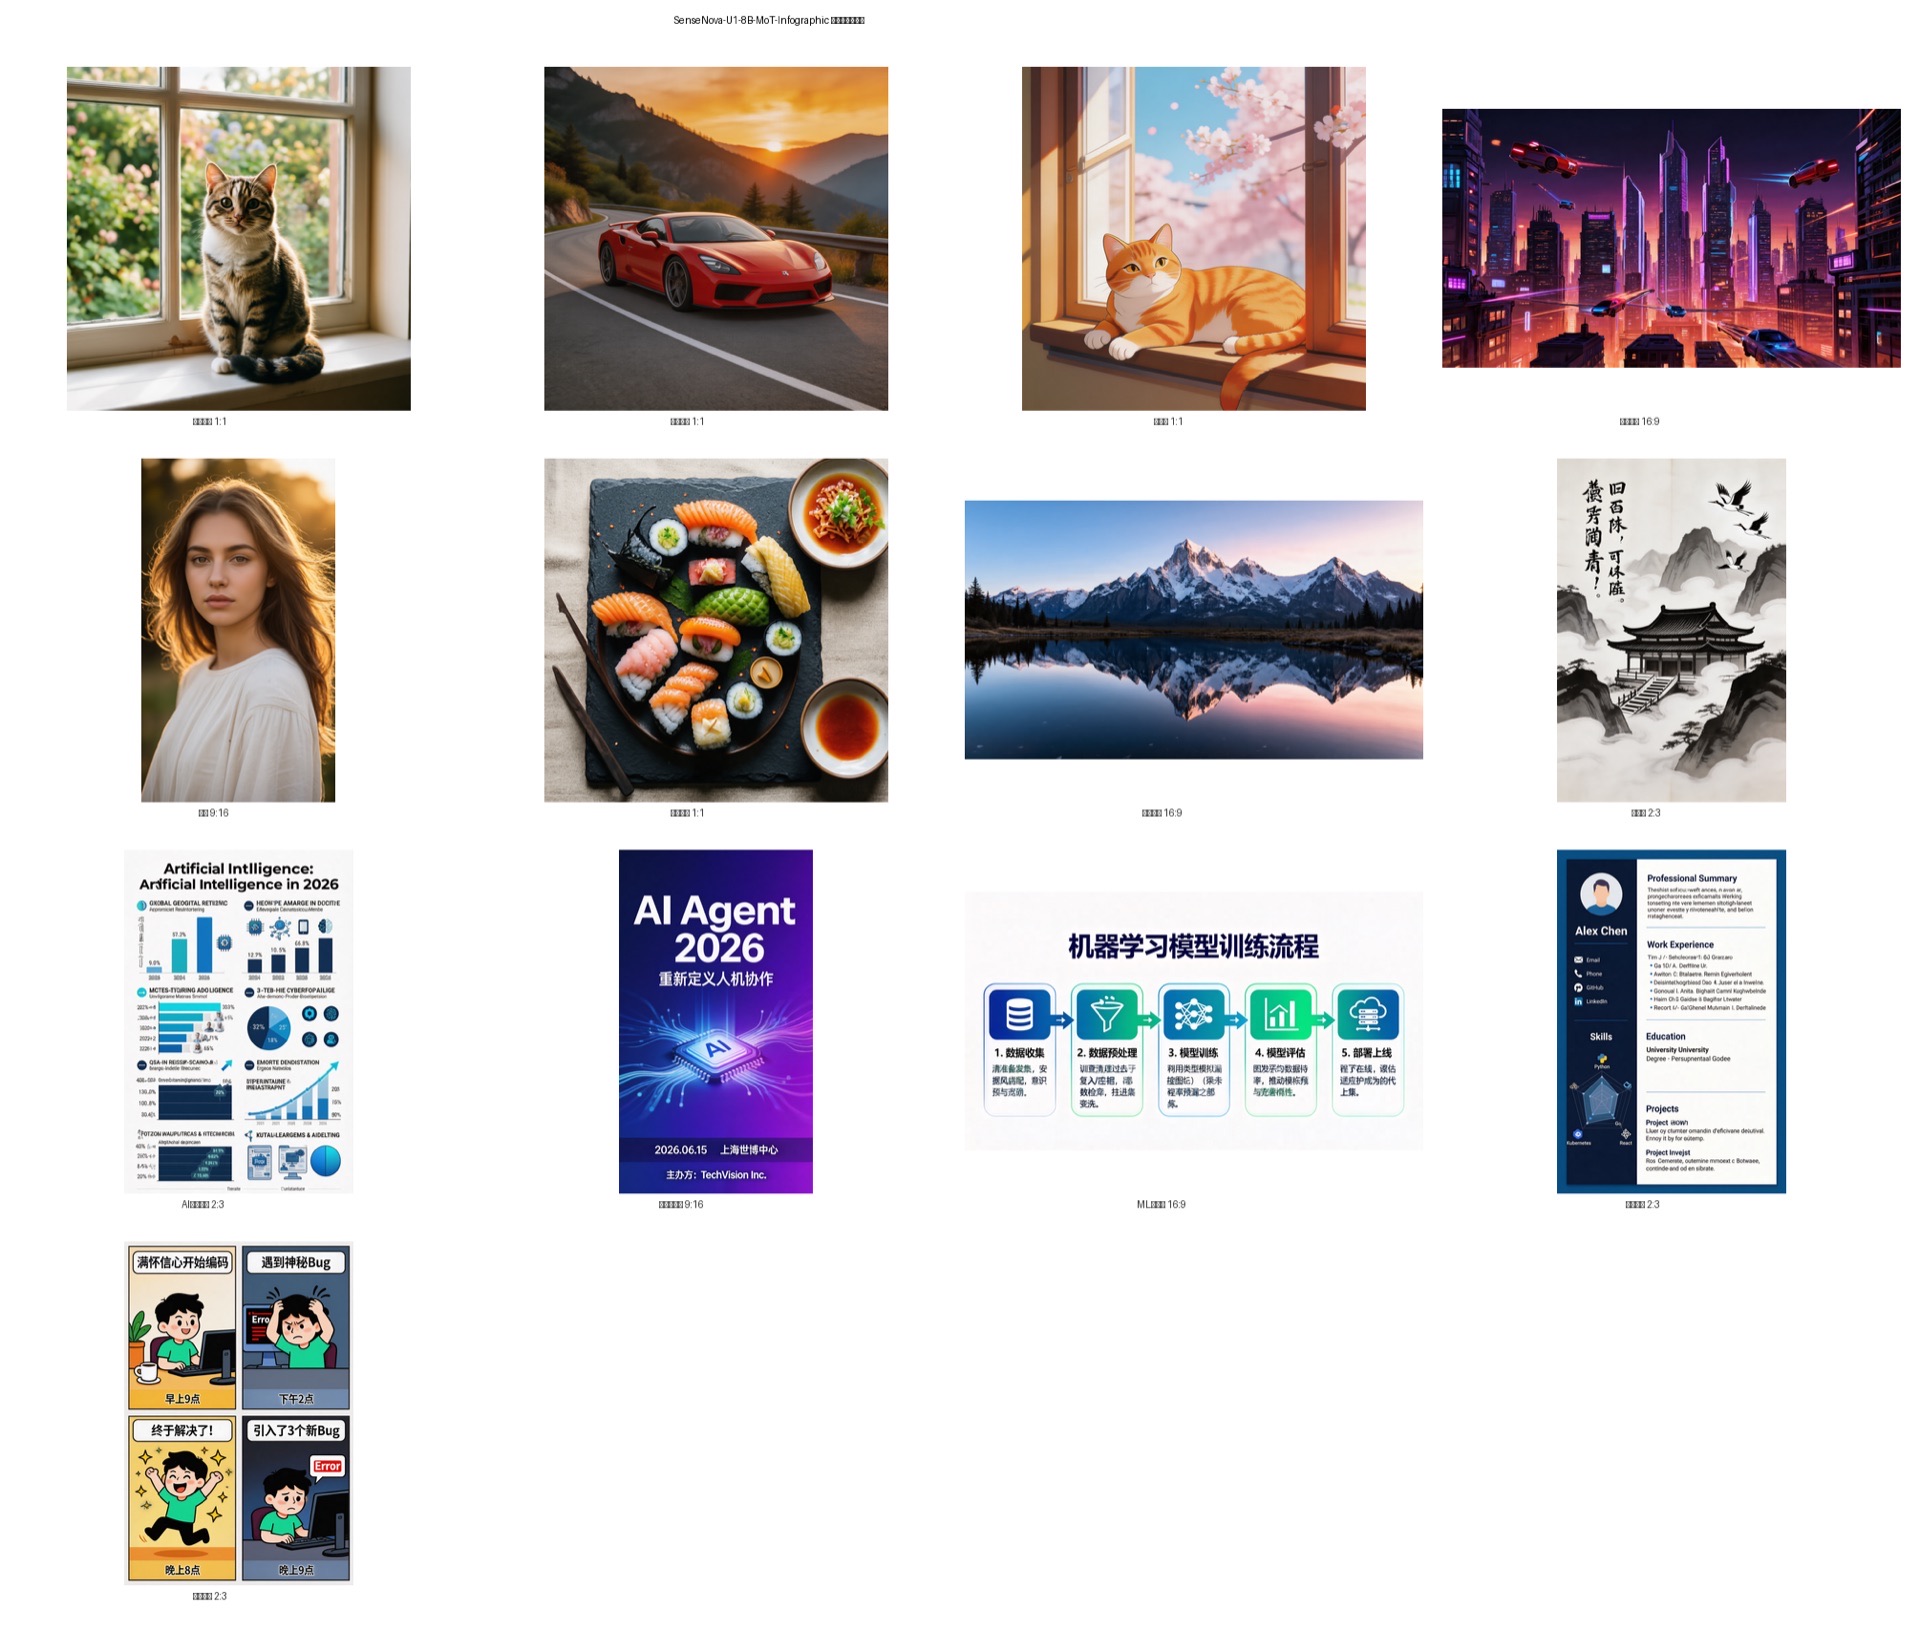The width and height of the screenshot is (1920, 1633).
Task: Open the Artificial Intelligence in 2026 infographic
Action: coord(238,1021)
